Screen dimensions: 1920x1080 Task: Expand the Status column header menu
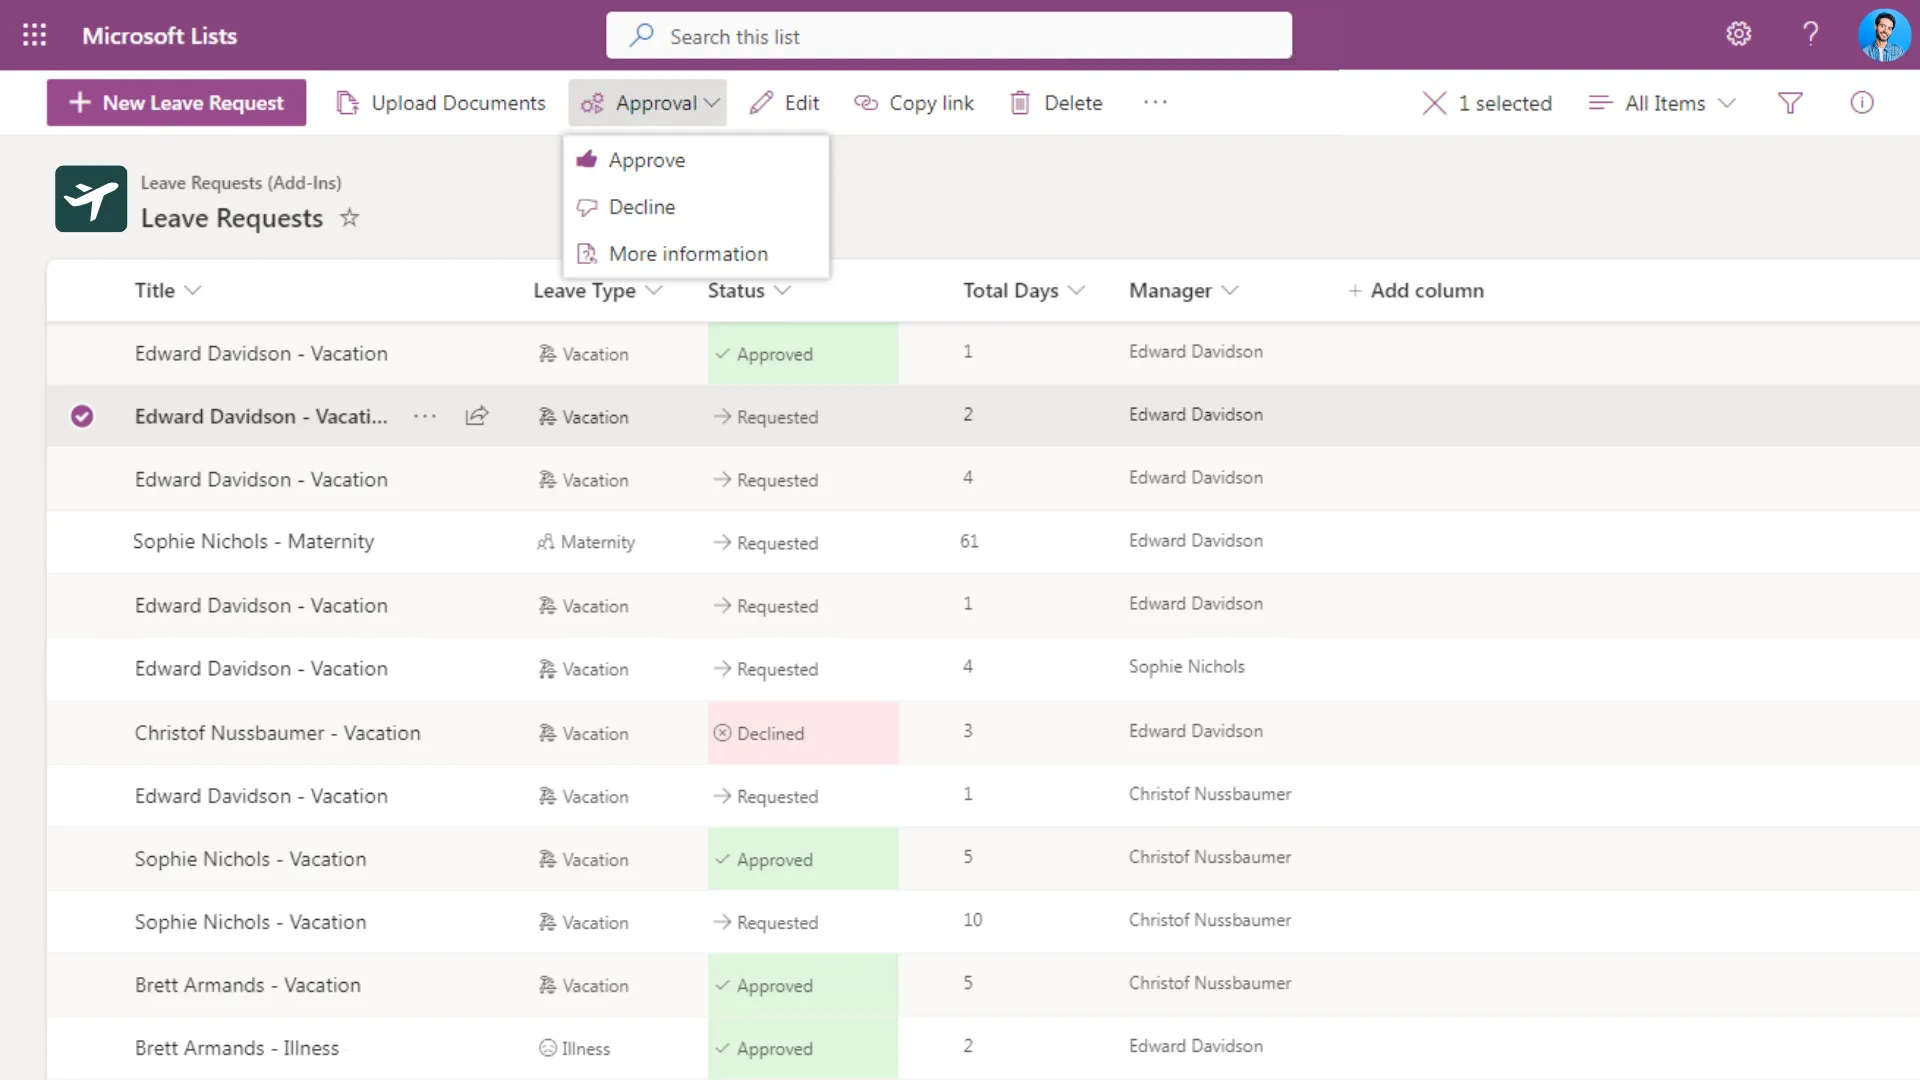782,290
